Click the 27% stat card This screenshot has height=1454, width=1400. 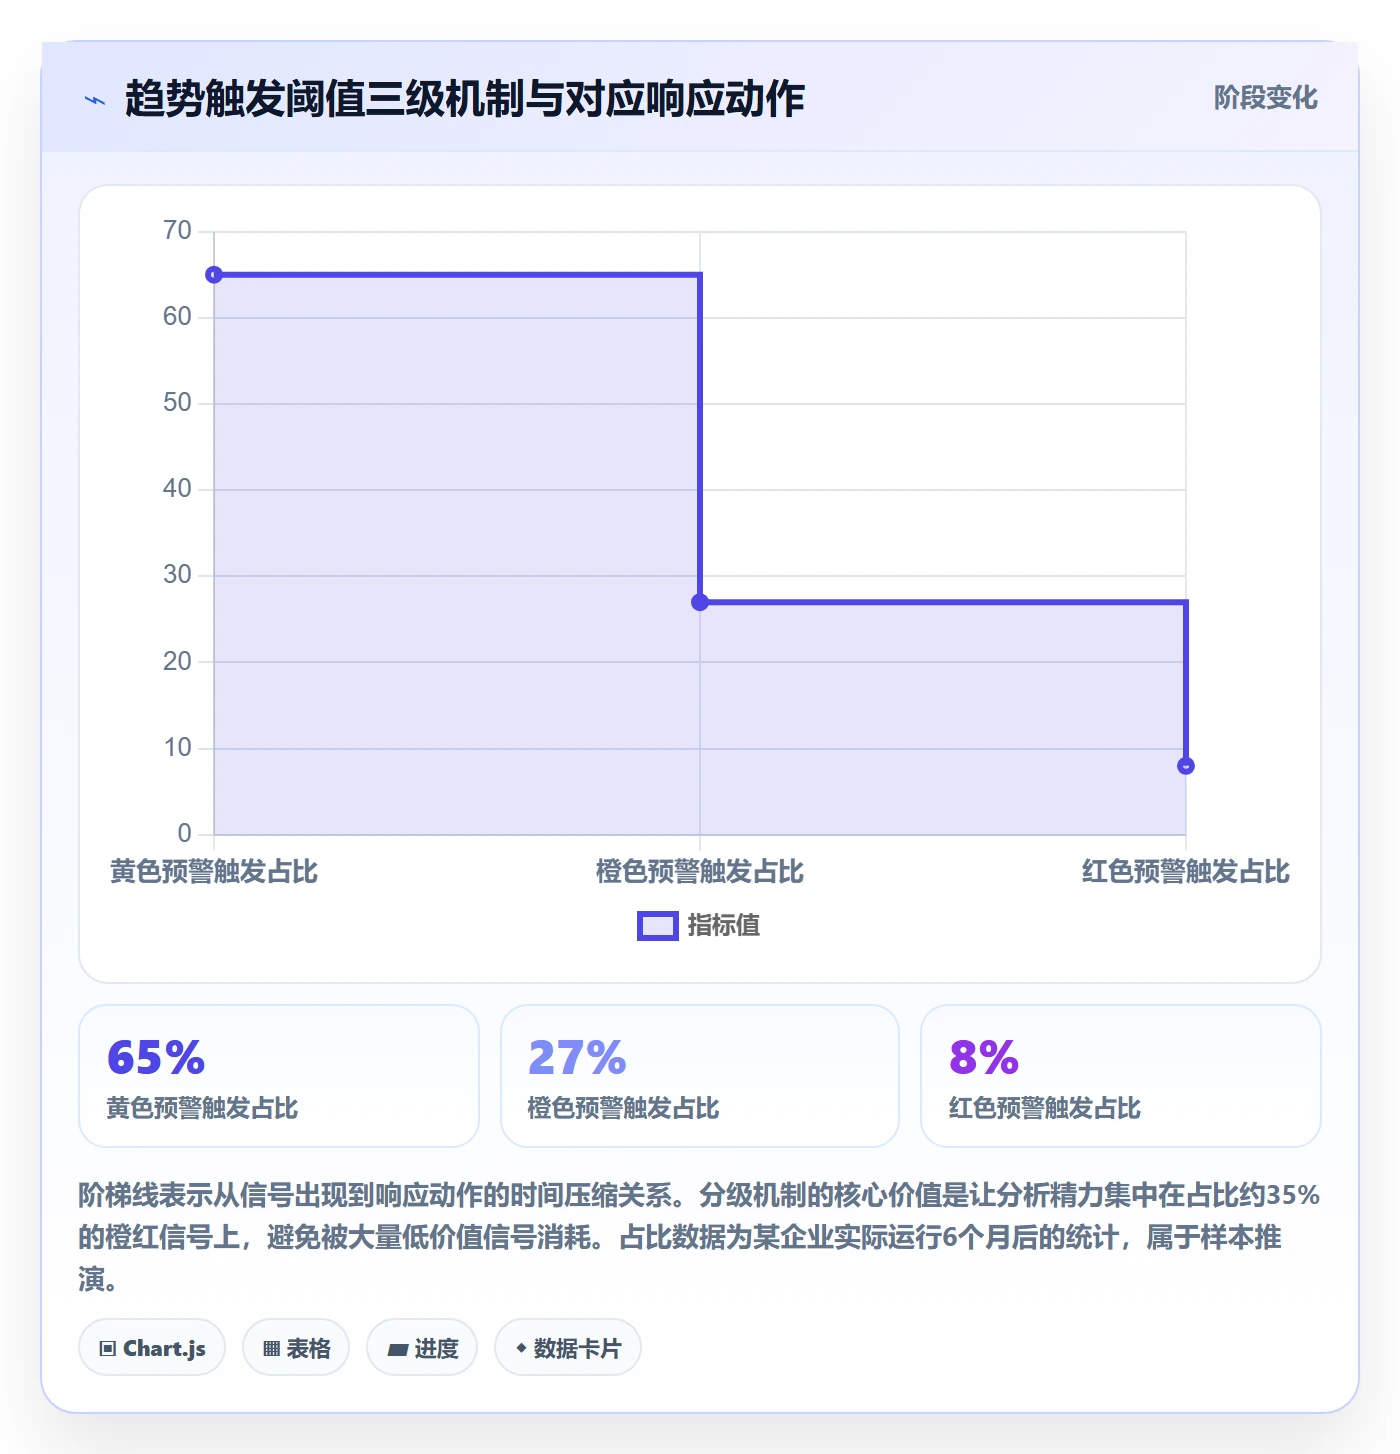coord(700,1076)
